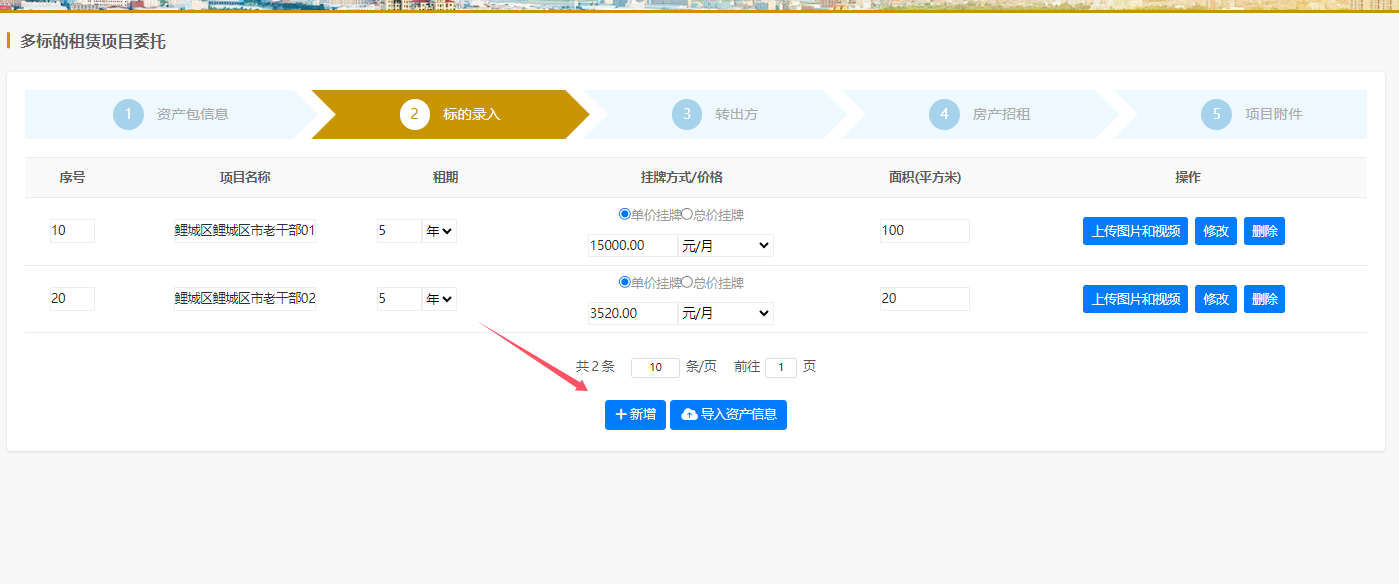This screenshot has width=1399, height=584.
Task: Click 修改 for 老干部02 row
Action: [1216, 299]
